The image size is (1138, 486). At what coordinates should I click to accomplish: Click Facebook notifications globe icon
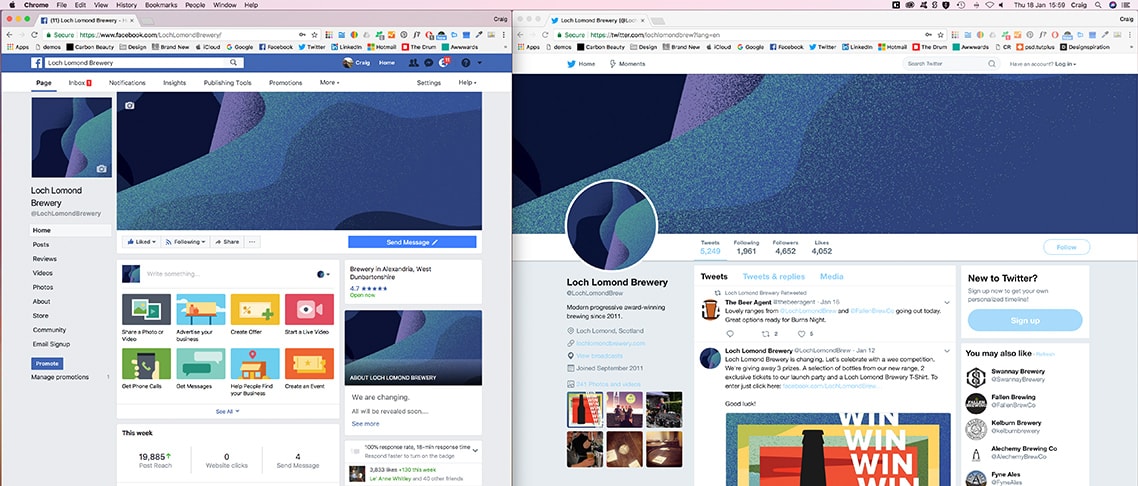tap(443, 63)
